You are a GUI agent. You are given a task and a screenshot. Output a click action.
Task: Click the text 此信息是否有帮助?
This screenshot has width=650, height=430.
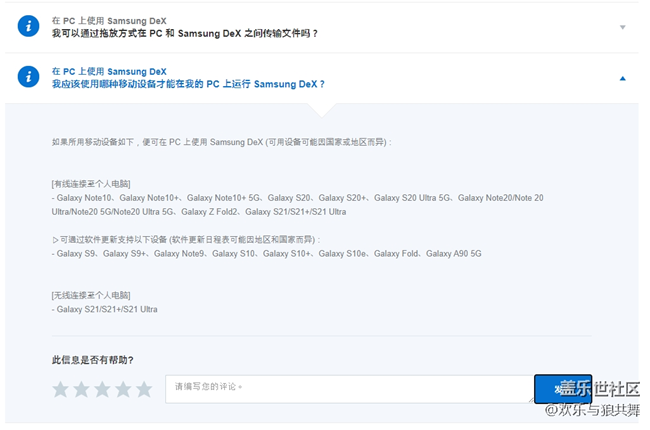[x=92, y=360]
